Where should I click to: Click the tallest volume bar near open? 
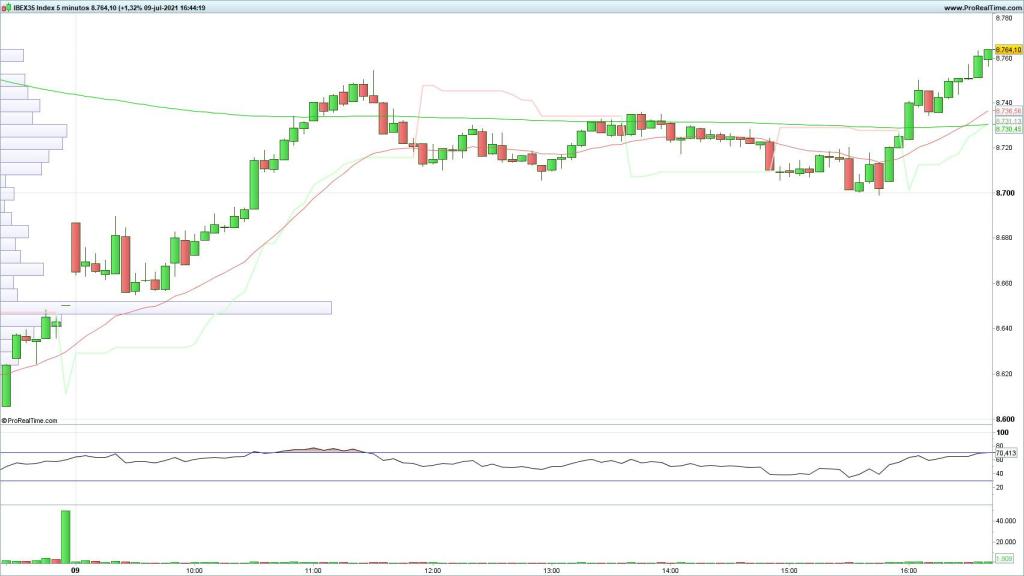point(66,537)
